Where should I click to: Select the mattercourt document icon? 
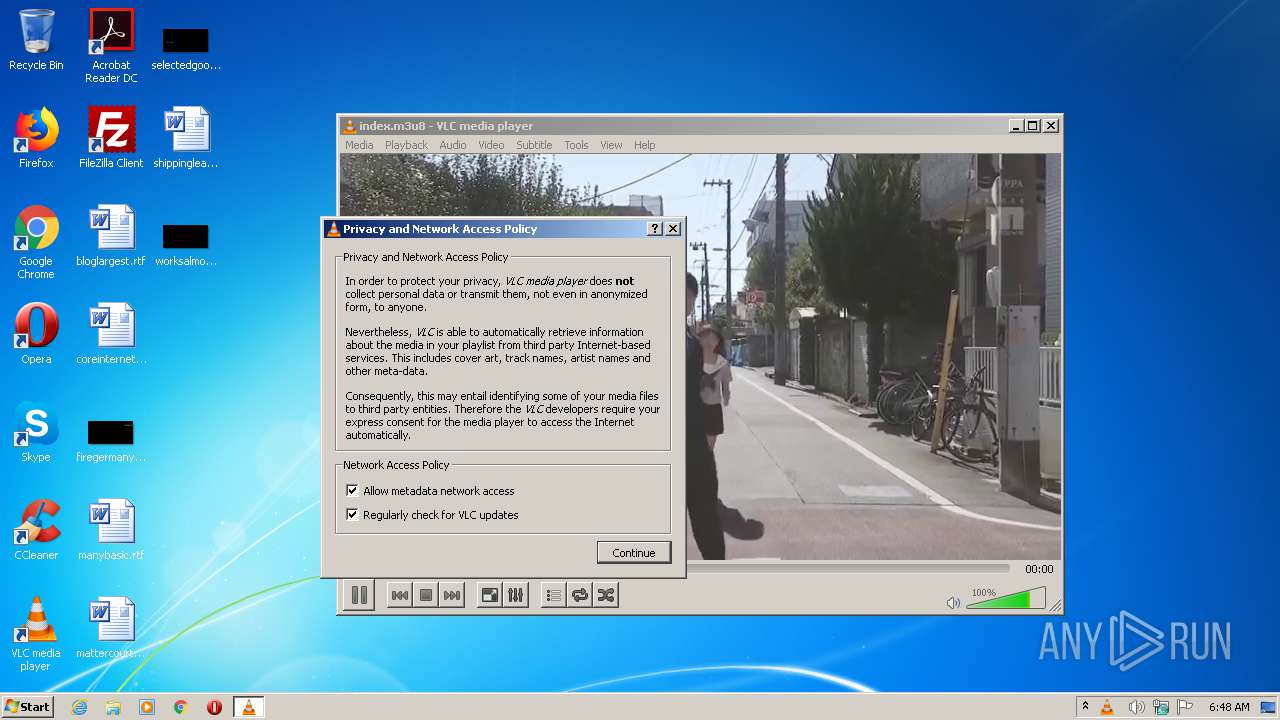point(111,628)
